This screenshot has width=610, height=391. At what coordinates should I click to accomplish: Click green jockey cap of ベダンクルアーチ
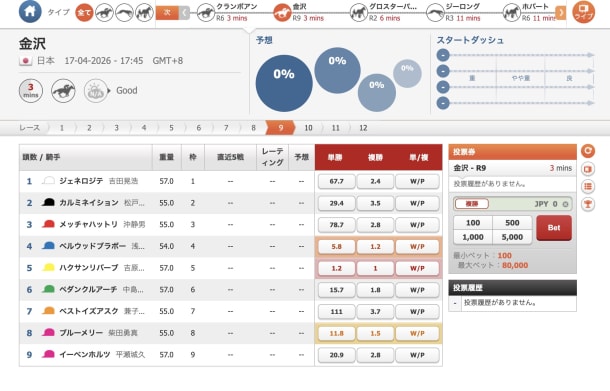pyautogui.click(x=48, y=289)
